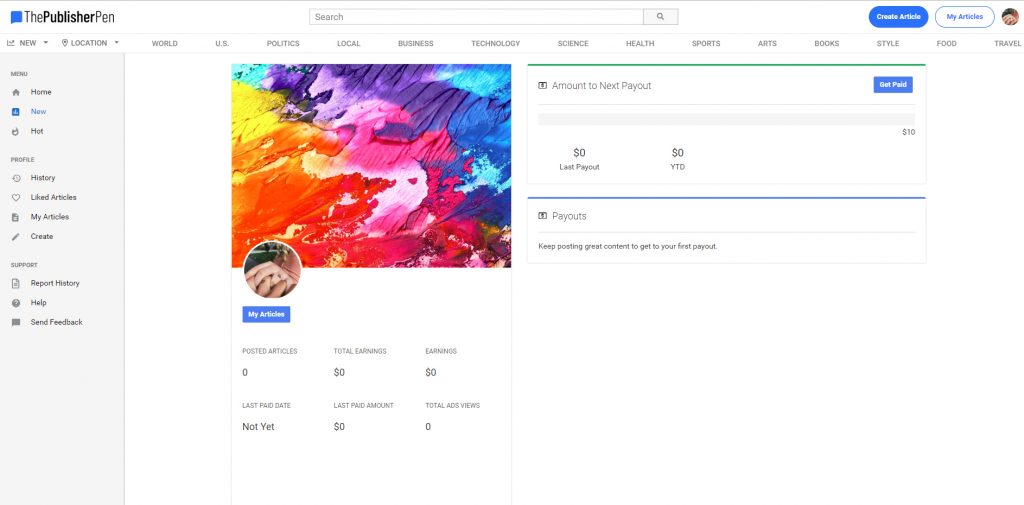Open user avatar menu in header

(x=1010, y=17)
